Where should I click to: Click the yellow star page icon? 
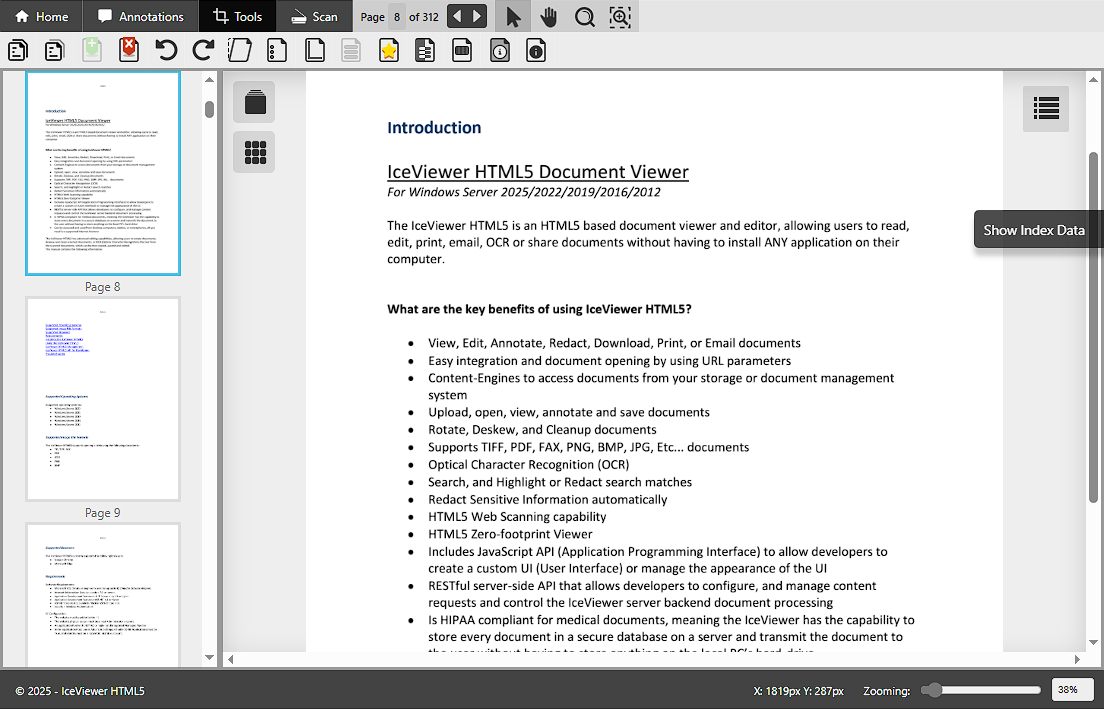point(389,50)
